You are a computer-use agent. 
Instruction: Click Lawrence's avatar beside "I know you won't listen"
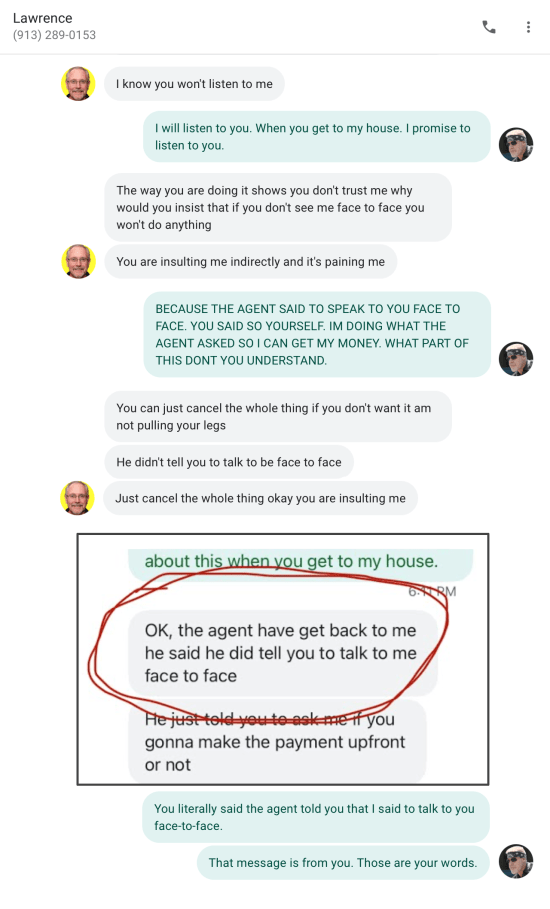(x=78, y=84)
